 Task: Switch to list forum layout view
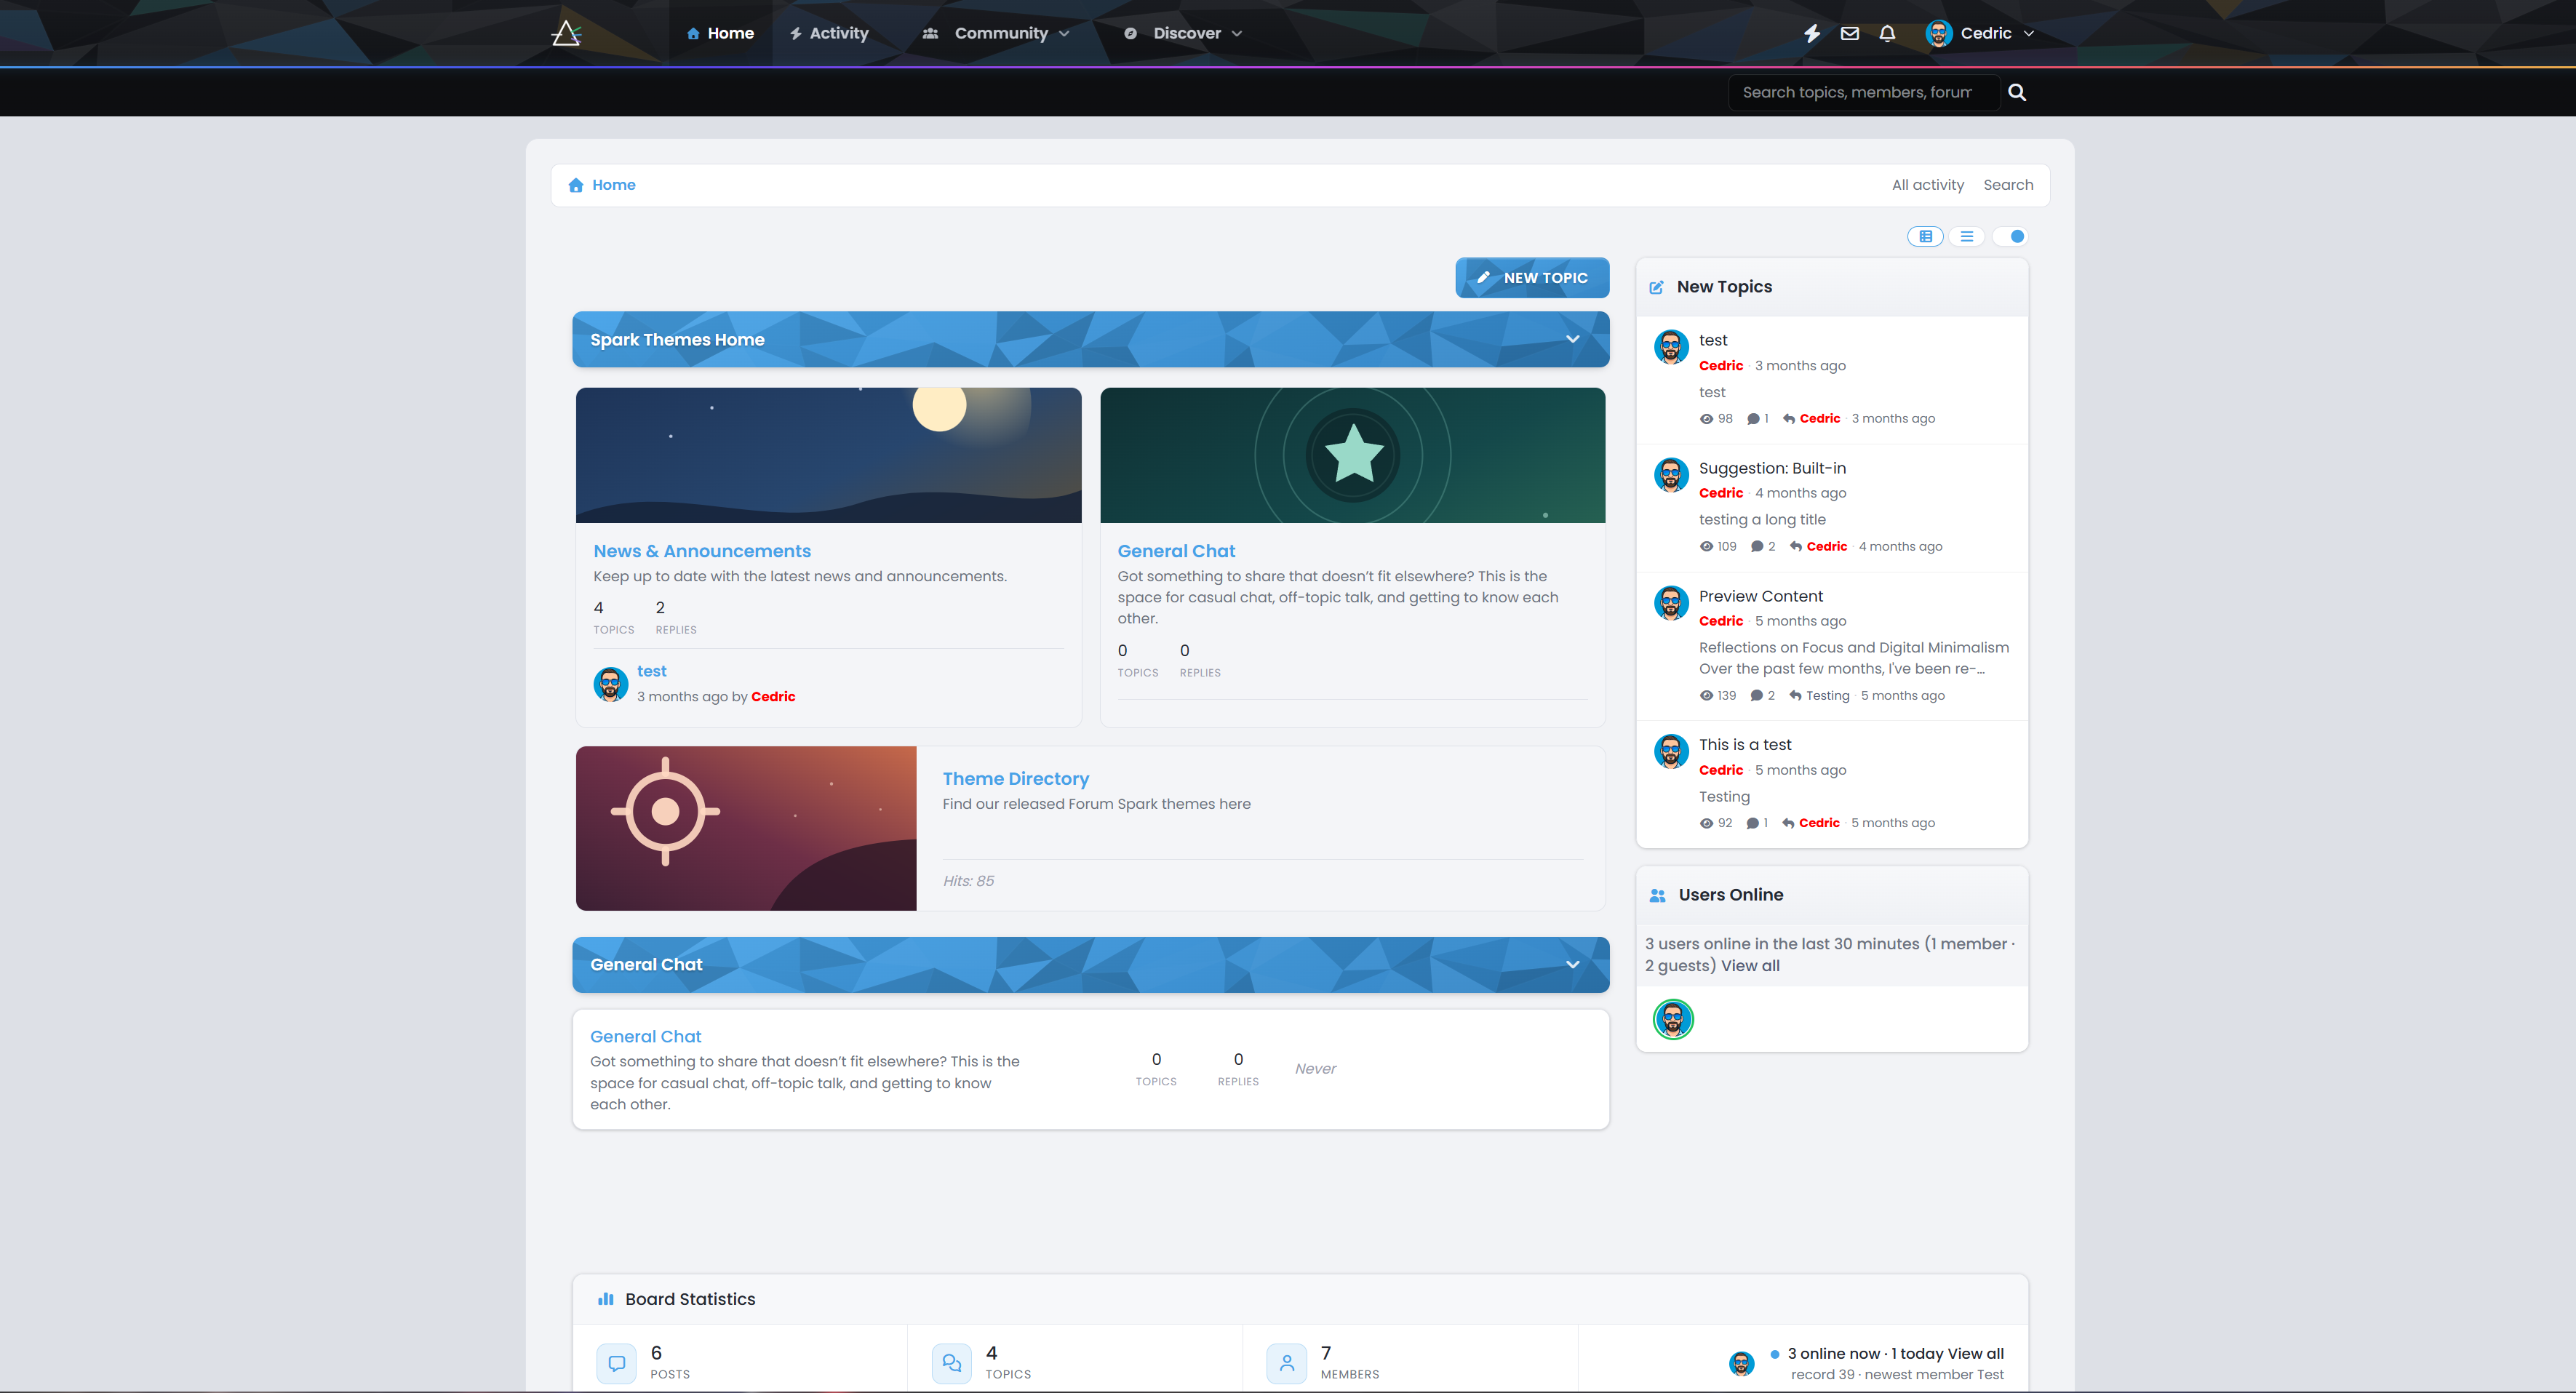coord(1967,237)
